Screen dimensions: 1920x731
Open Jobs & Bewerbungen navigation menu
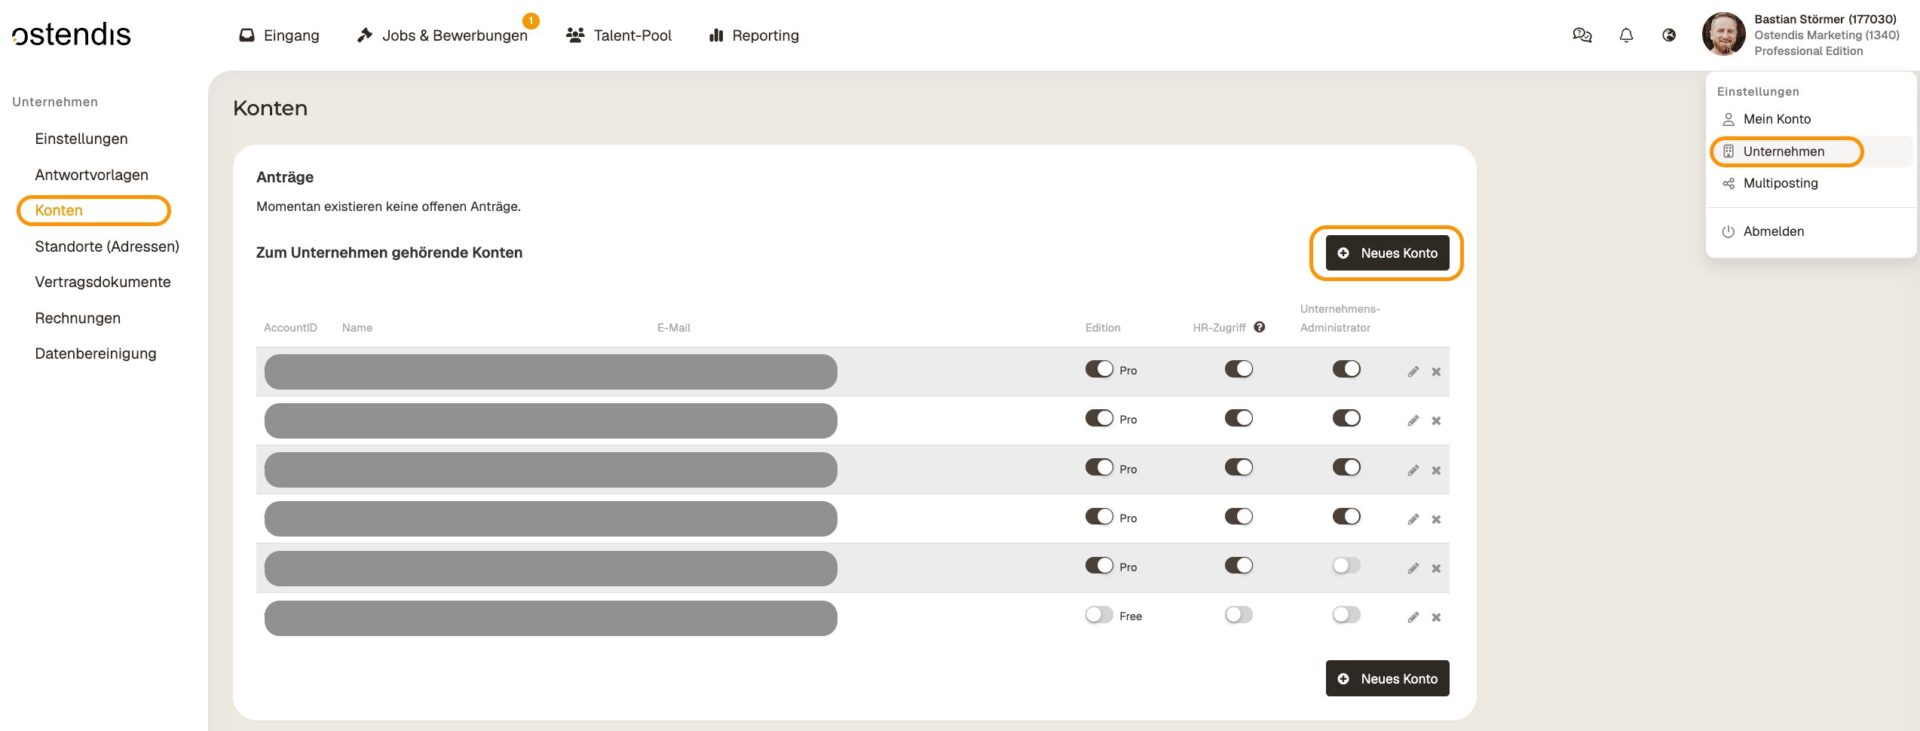click(x=442, y=35)
